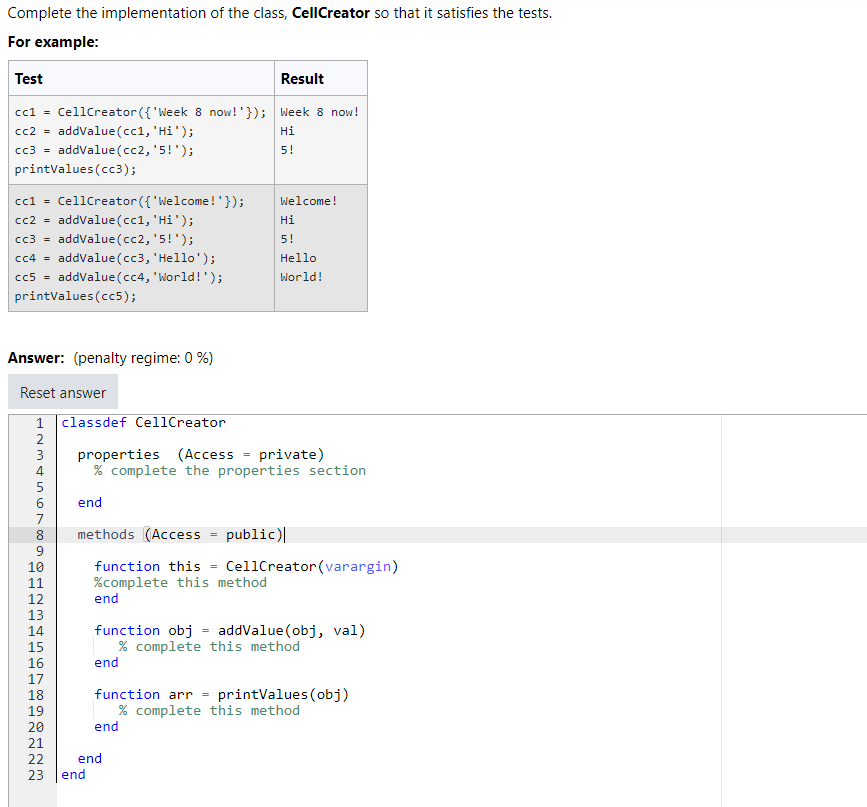Click the '% complete this method' comment on line 19
The image size is (867, 807).
(x=209, y=711)
